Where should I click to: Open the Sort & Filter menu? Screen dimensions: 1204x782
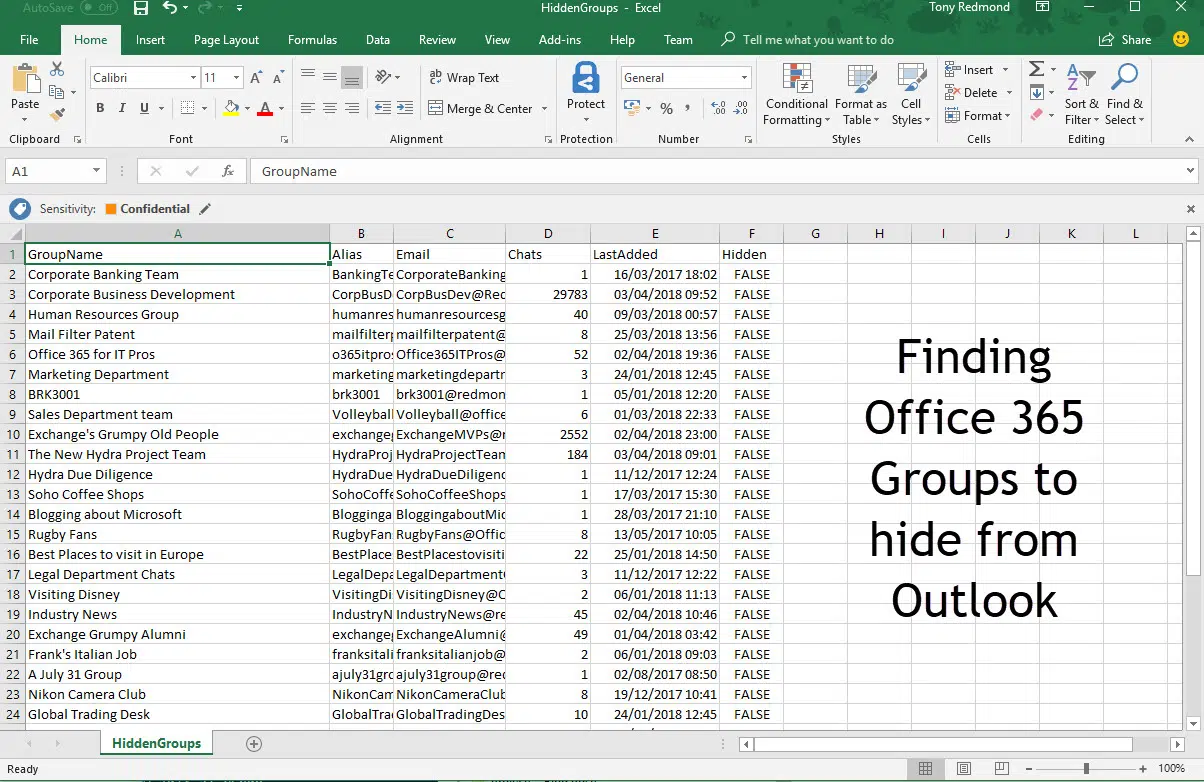1081,95
